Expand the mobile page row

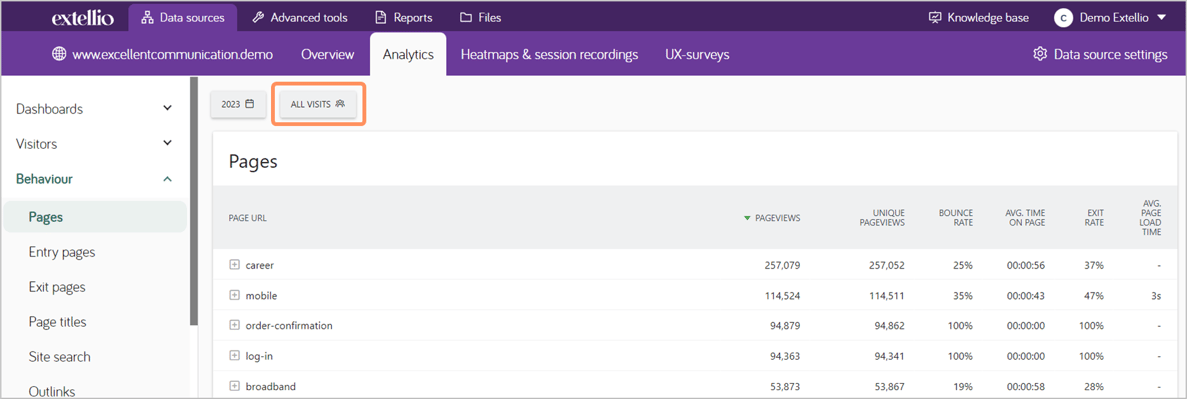(x=234, y=295)
